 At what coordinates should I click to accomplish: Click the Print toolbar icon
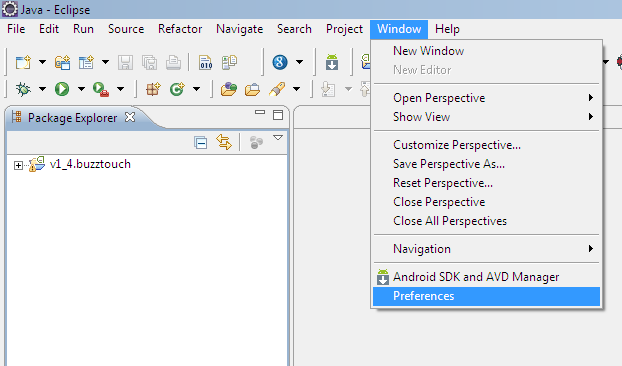point(173,62)
